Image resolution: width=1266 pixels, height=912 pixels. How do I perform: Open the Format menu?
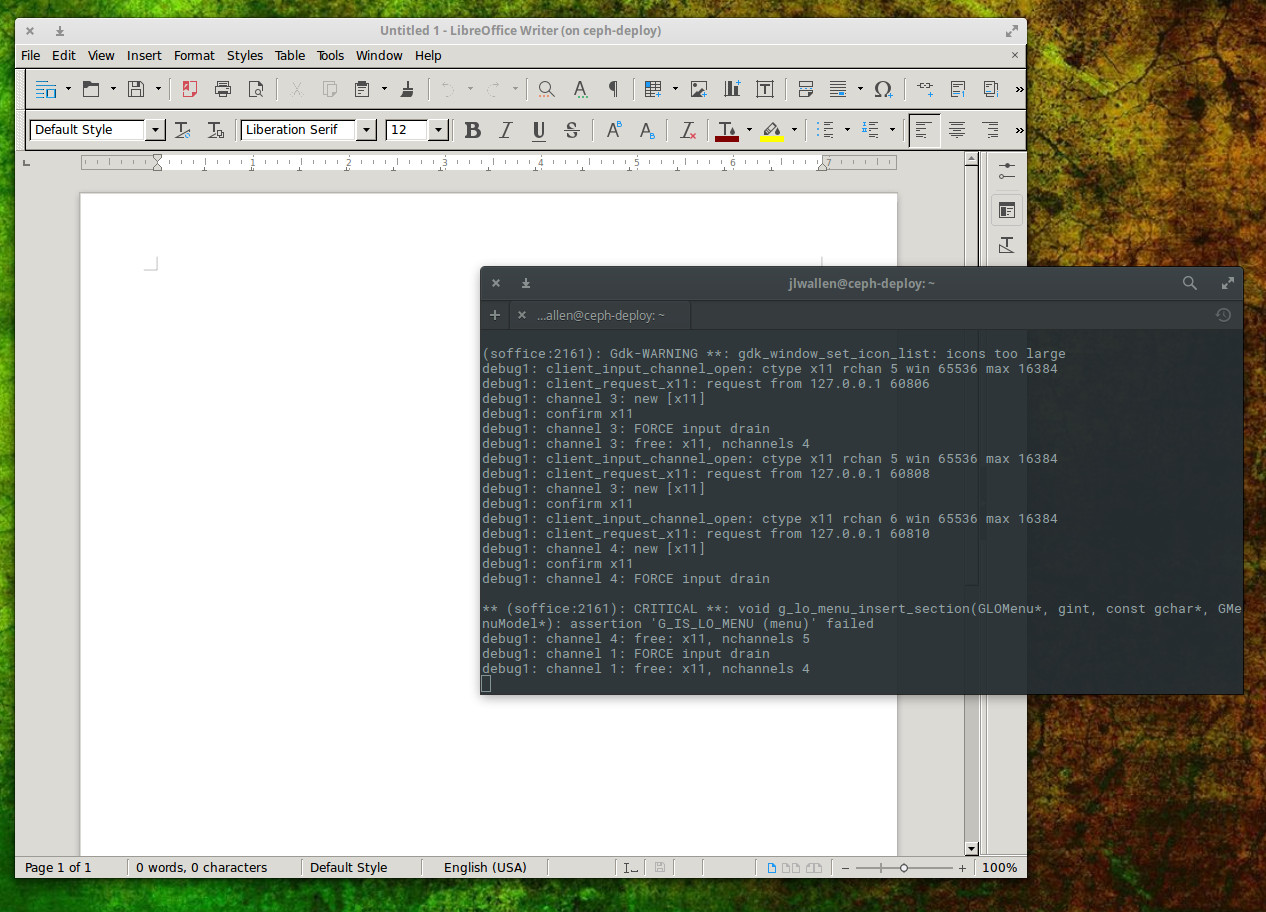(194, 56)
